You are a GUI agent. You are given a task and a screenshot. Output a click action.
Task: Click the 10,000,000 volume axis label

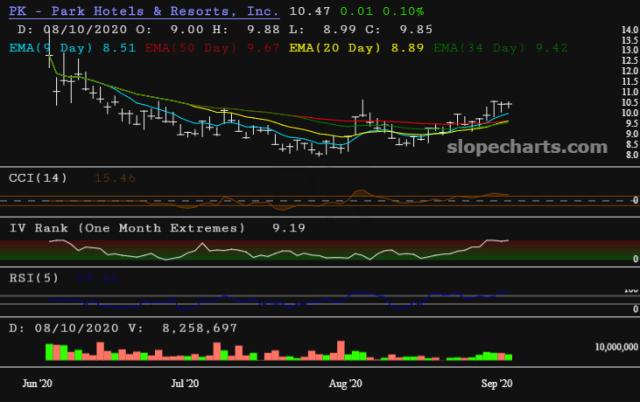pos(608,346)
